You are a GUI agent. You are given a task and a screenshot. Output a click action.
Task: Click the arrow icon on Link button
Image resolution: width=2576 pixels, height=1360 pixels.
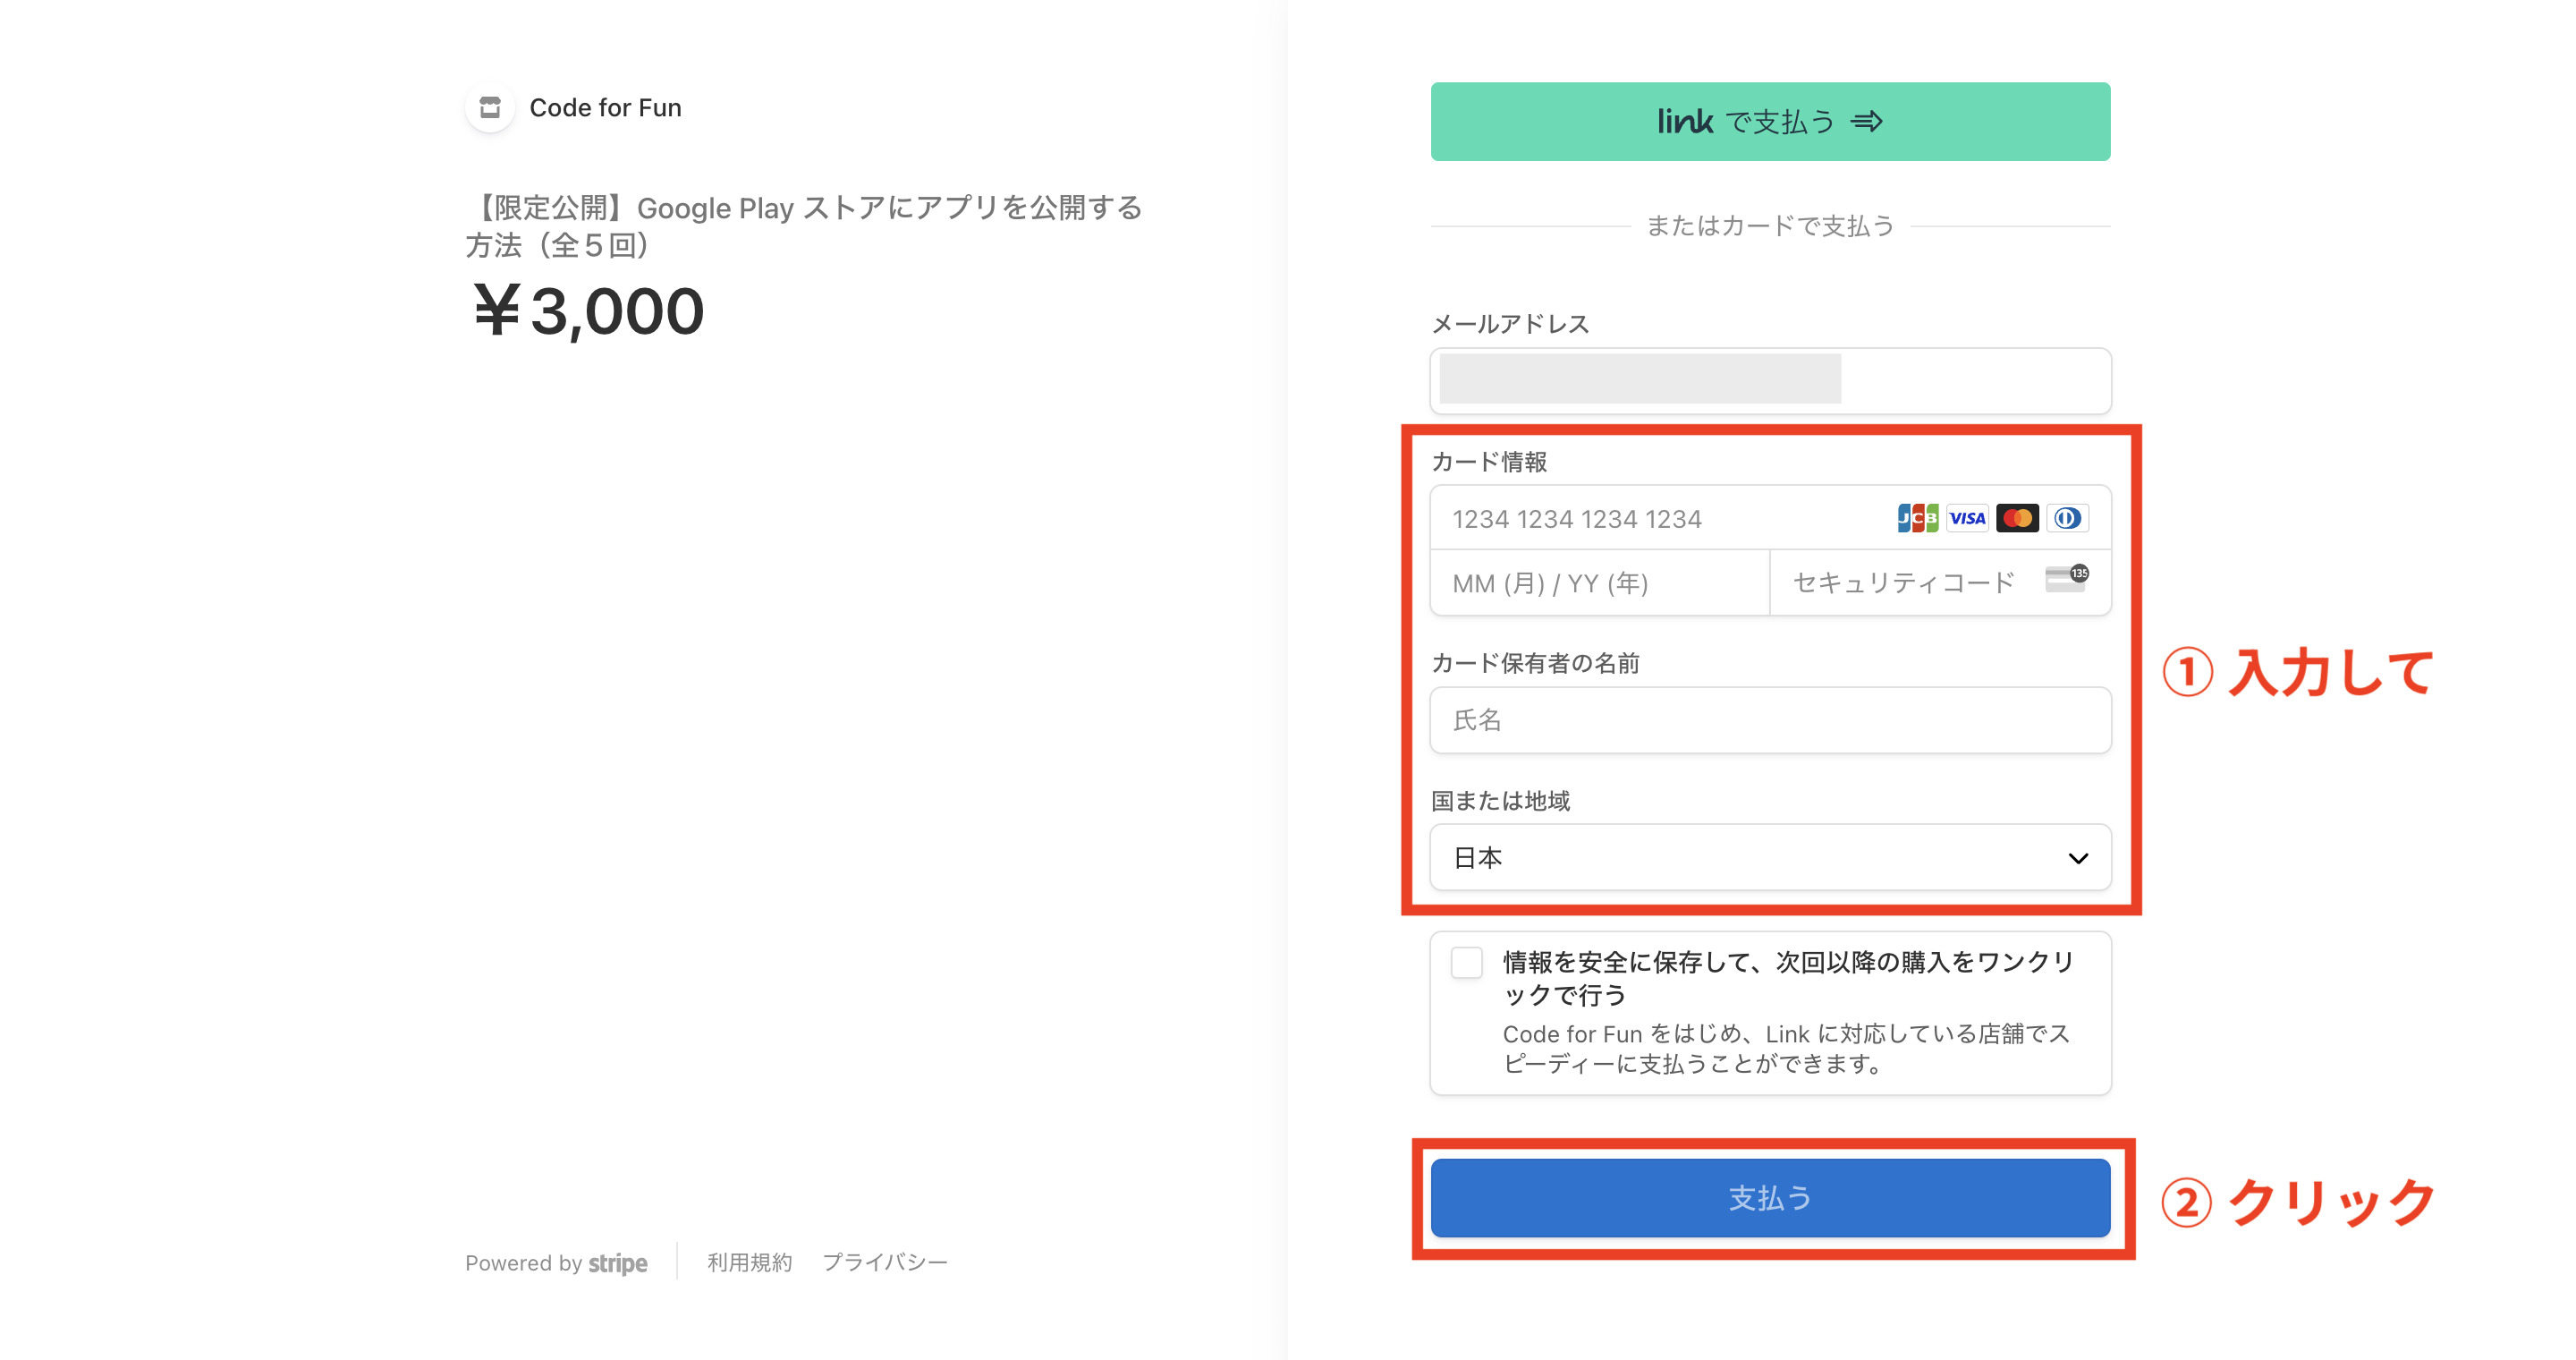tap(1866, 122)
